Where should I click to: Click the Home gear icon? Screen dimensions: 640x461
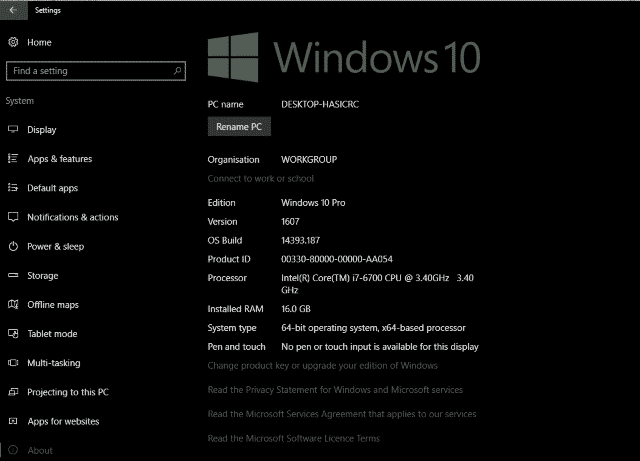pos(13,42)
